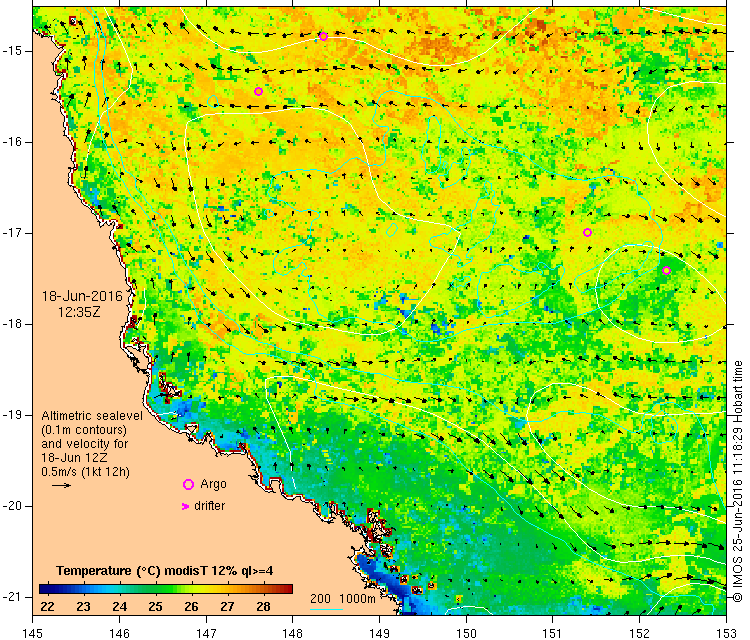Click the 'and velocity for' caption line

click(x=85, y=443)
